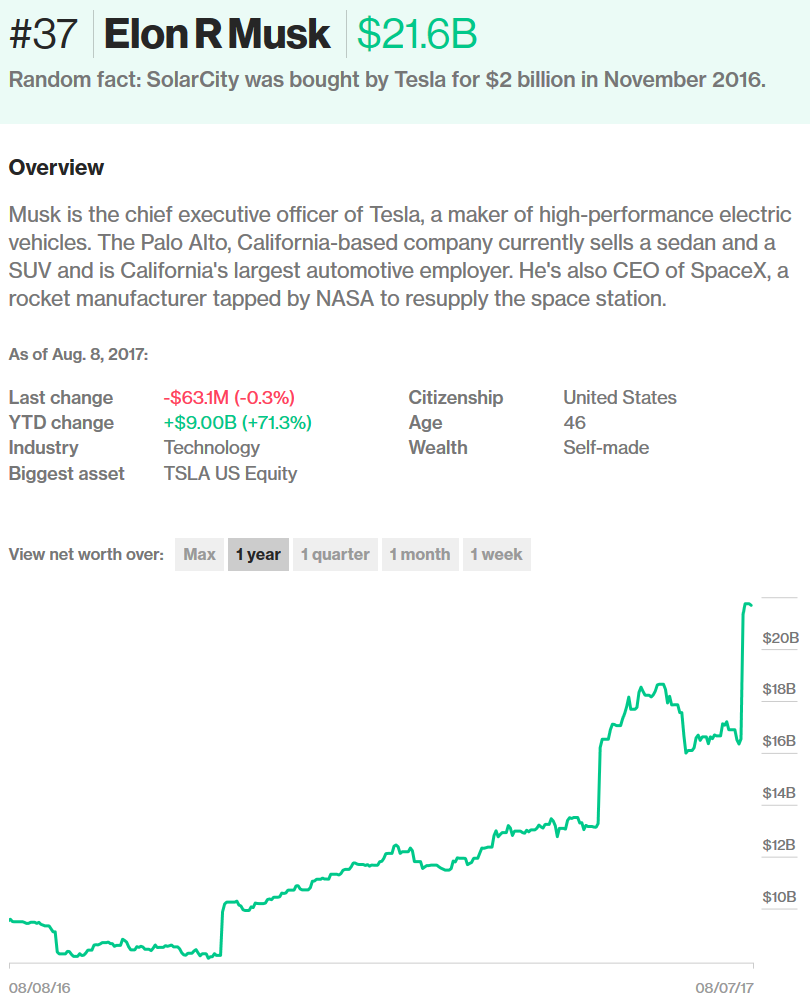The height and width of the screenshot is (1004, 810).
Task: Click the 08/08/16 start date label
Action: (40, 987)
